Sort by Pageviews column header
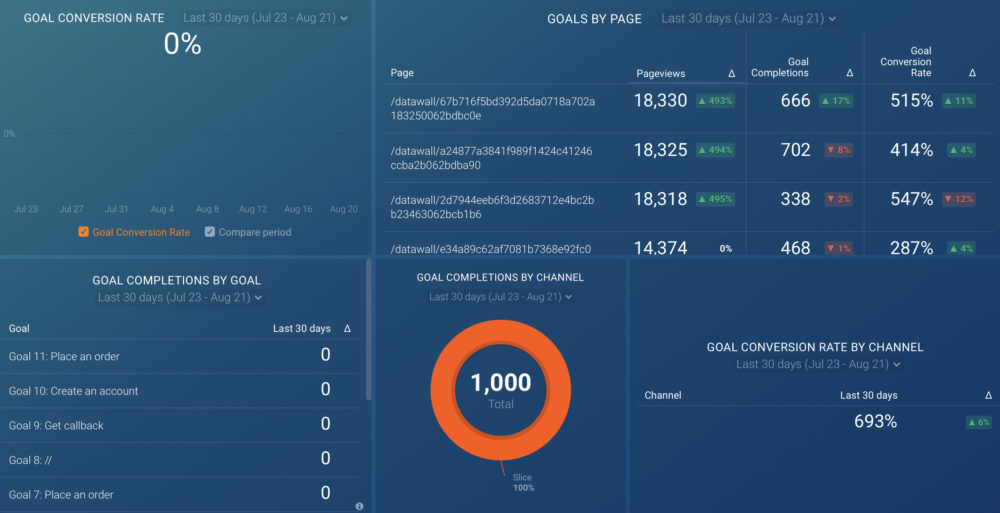The image size is (1000, 513). click(x=661, y=73)
